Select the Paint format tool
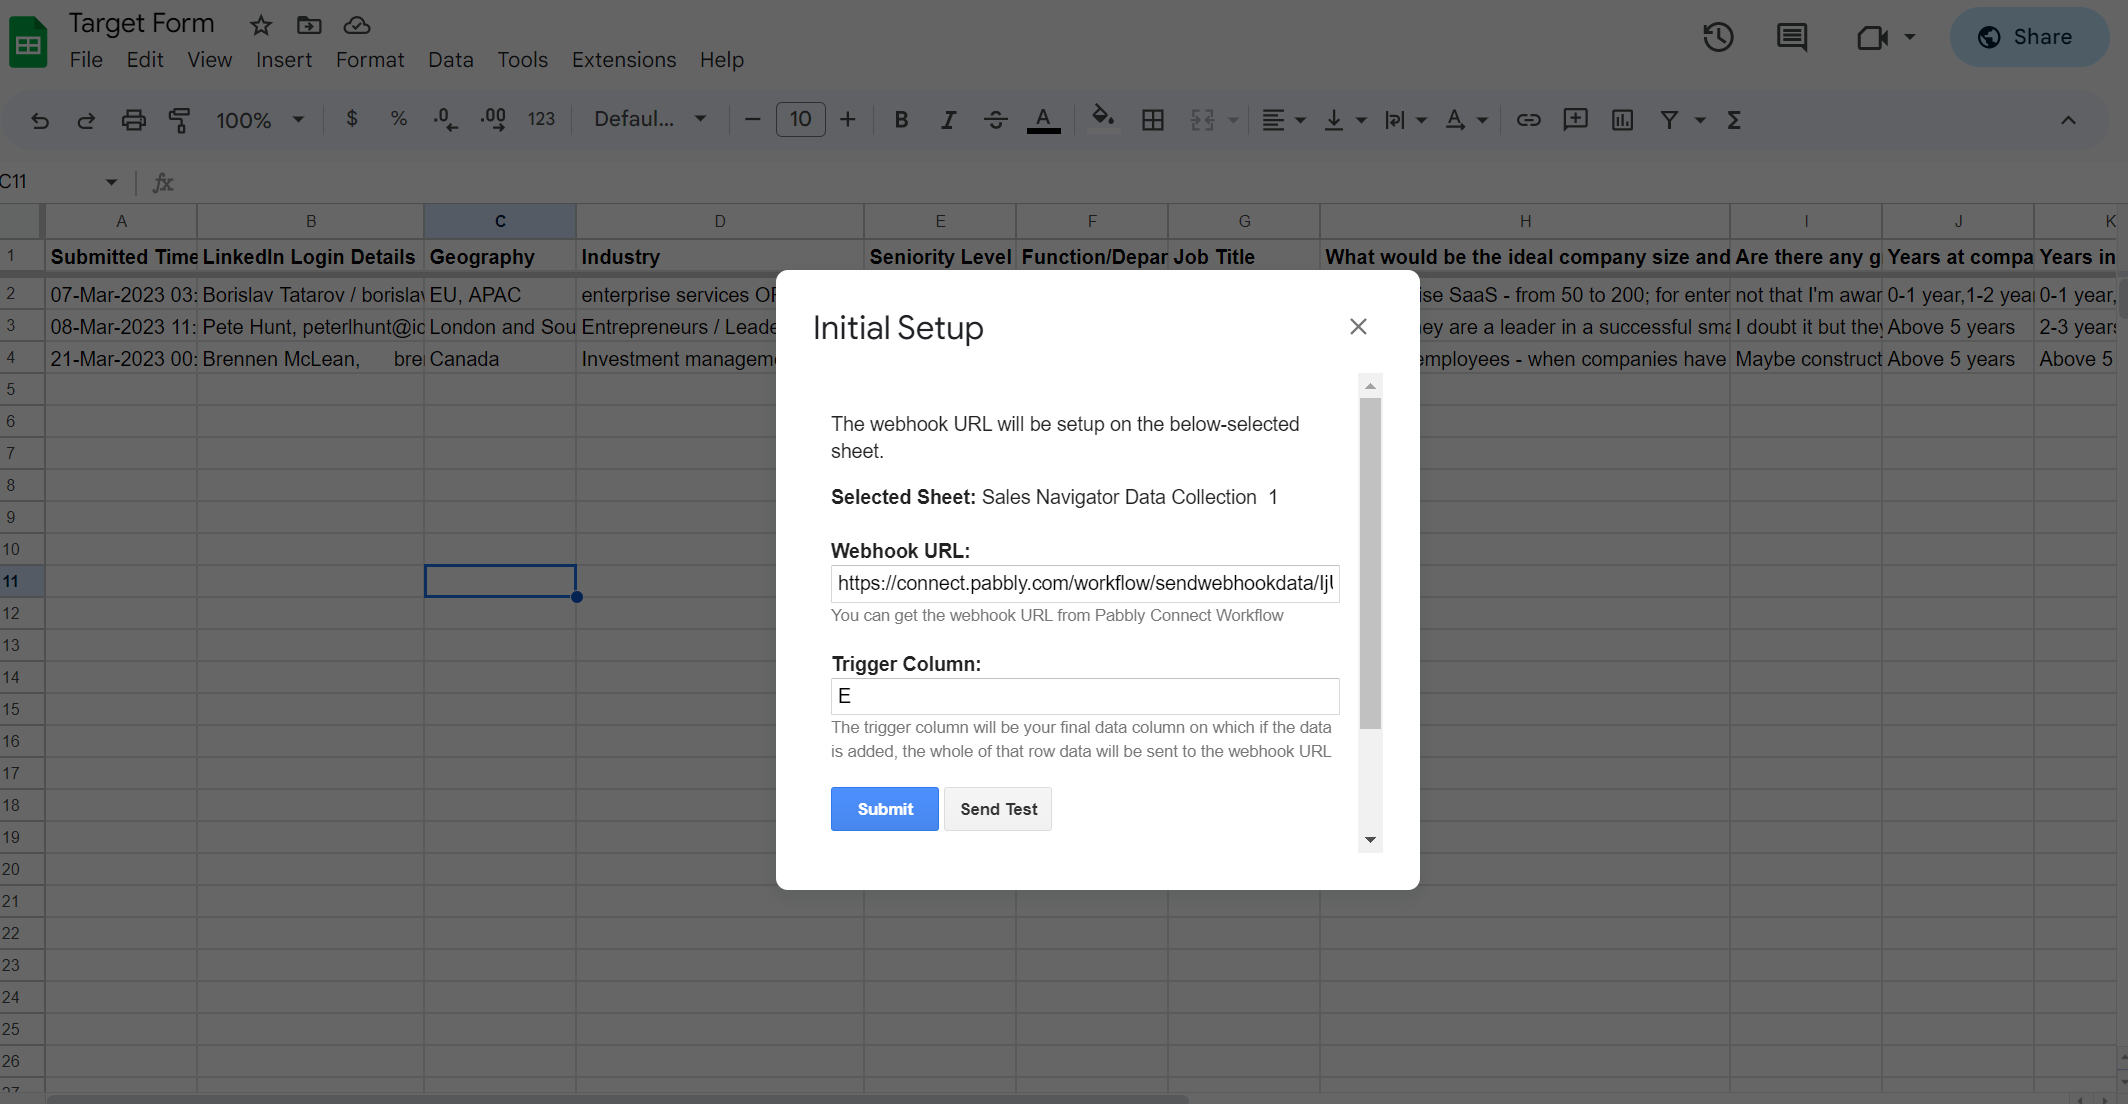 click(x=179, y=120)
